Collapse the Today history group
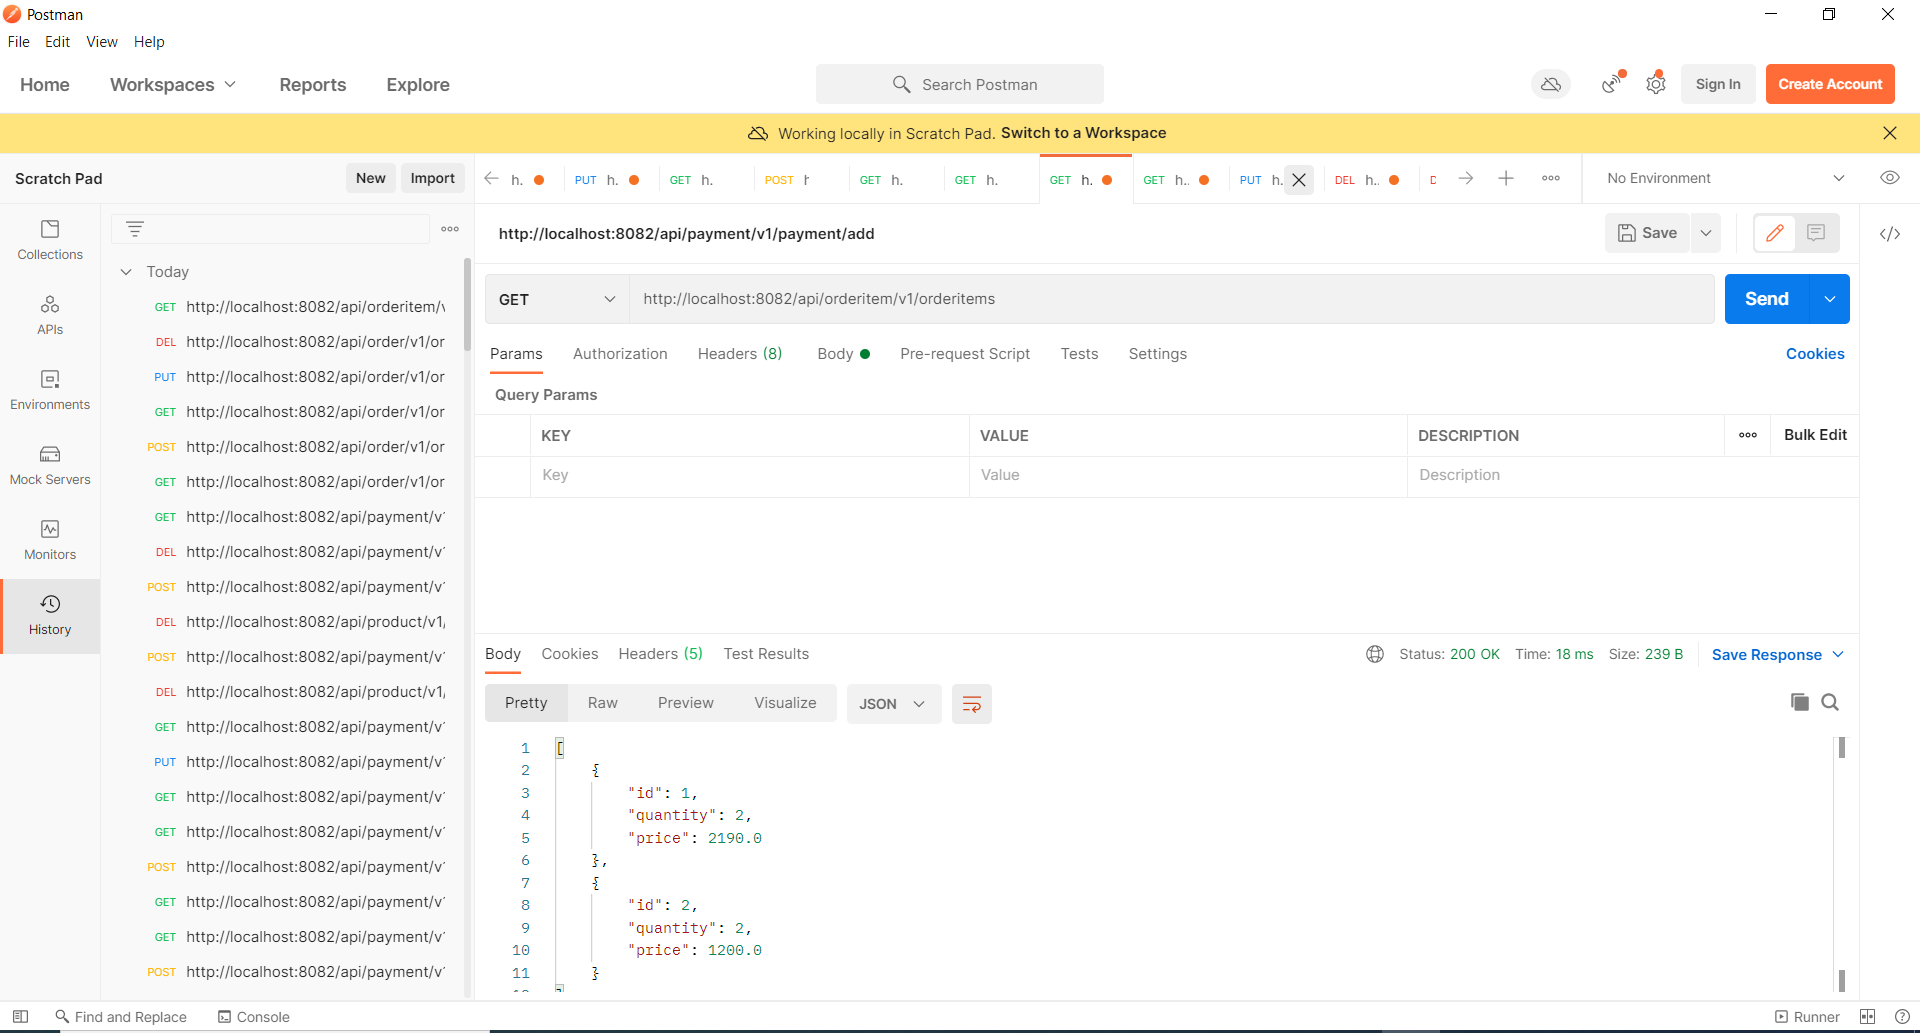This screenshot has height=1033, width=1920. (x=126, y=272)
